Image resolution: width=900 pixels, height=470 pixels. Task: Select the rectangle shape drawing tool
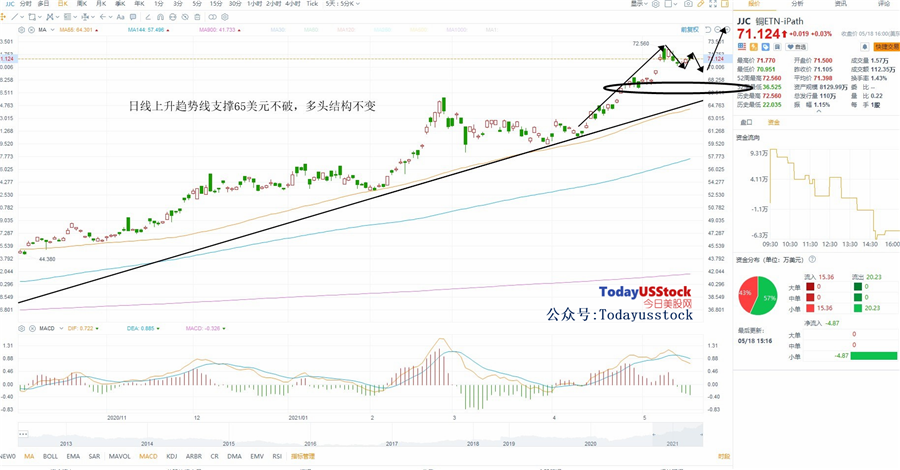coord(32,17)
